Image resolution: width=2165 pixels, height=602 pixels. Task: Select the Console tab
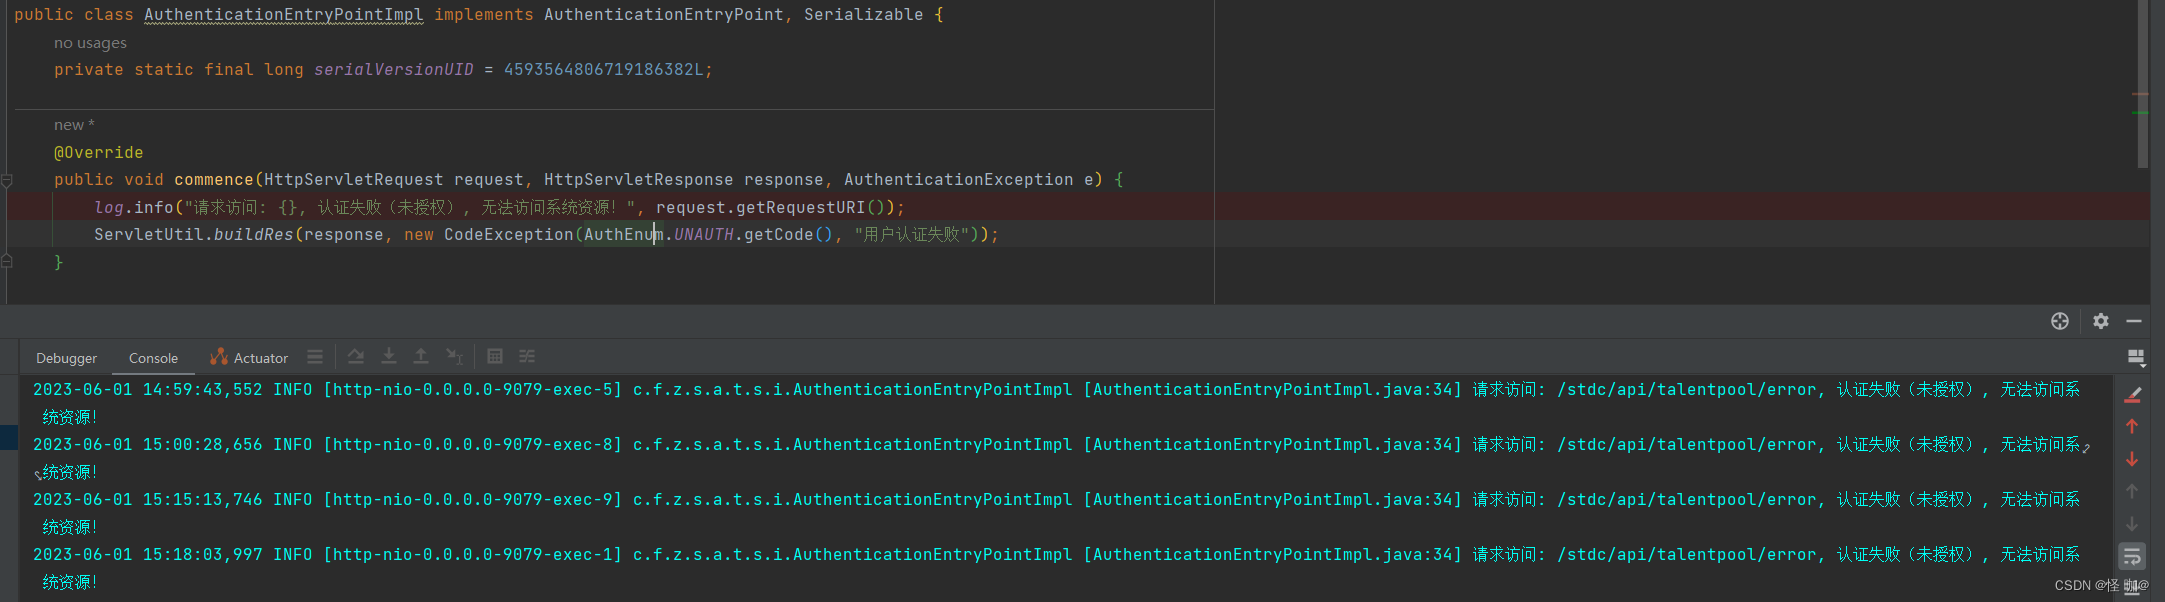153,358
